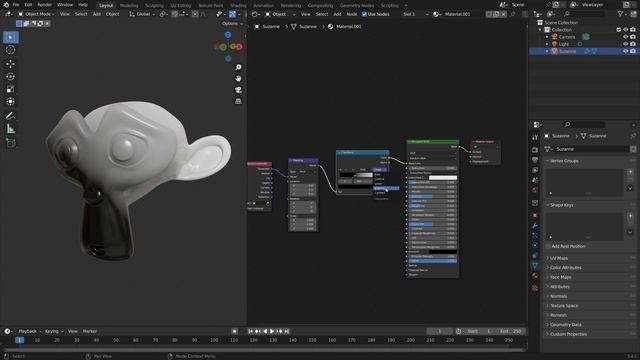
Task: Click the Blender logo menu icon
Action: [6, 5]
